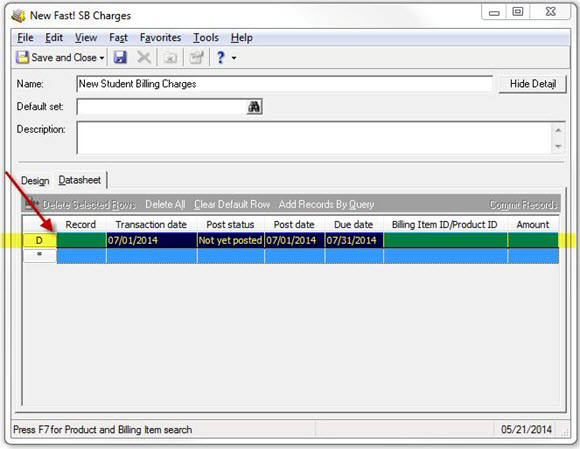
Task: Open the Favorites menu
Action: 160,37
